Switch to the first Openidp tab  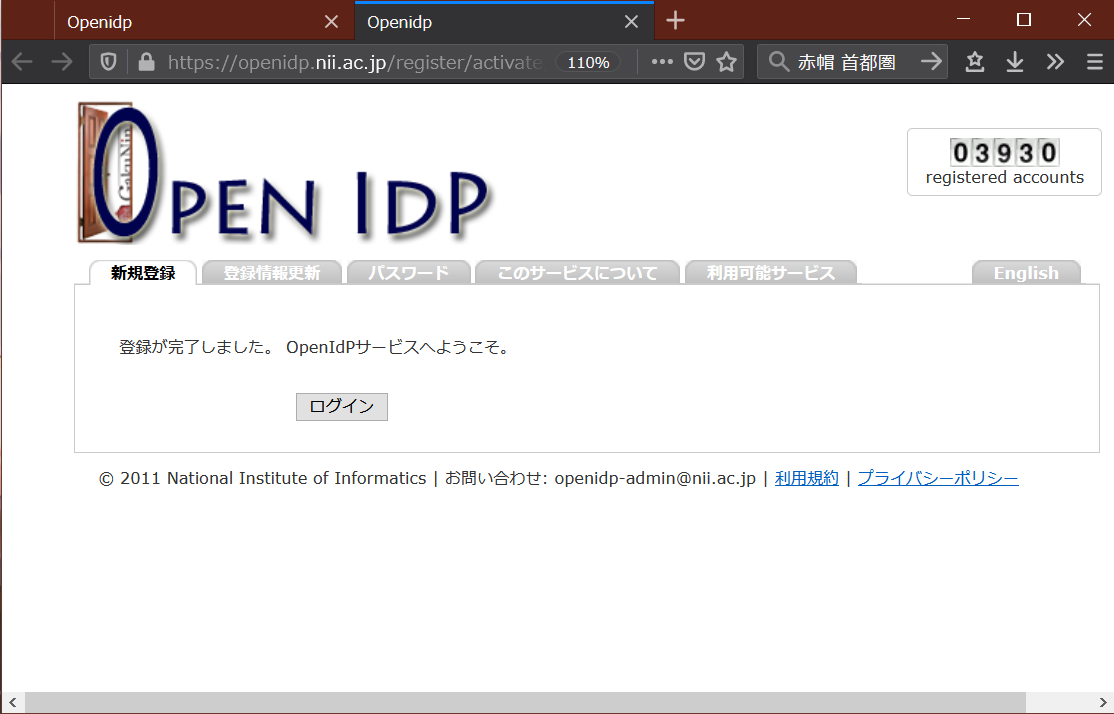coord(204,21)
